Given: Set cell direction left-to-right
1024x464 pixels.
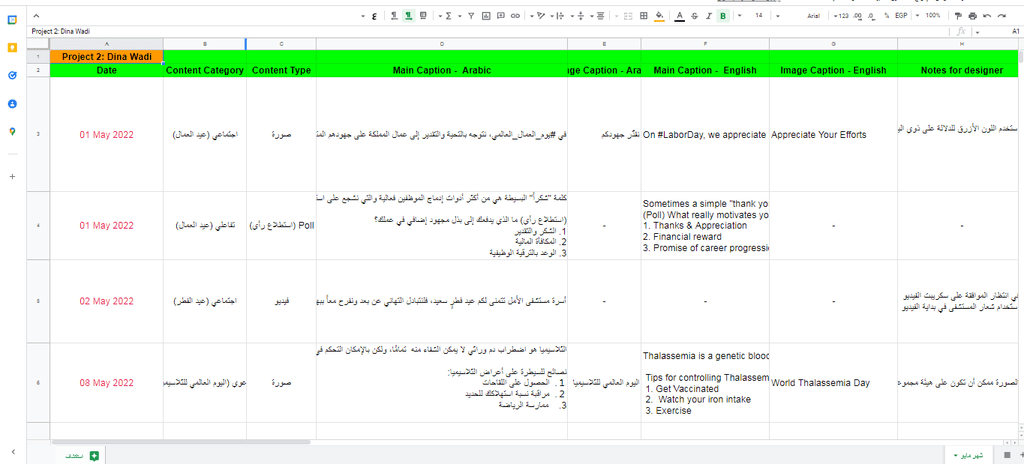Looking at the screenshot, I should click(409, 16).
